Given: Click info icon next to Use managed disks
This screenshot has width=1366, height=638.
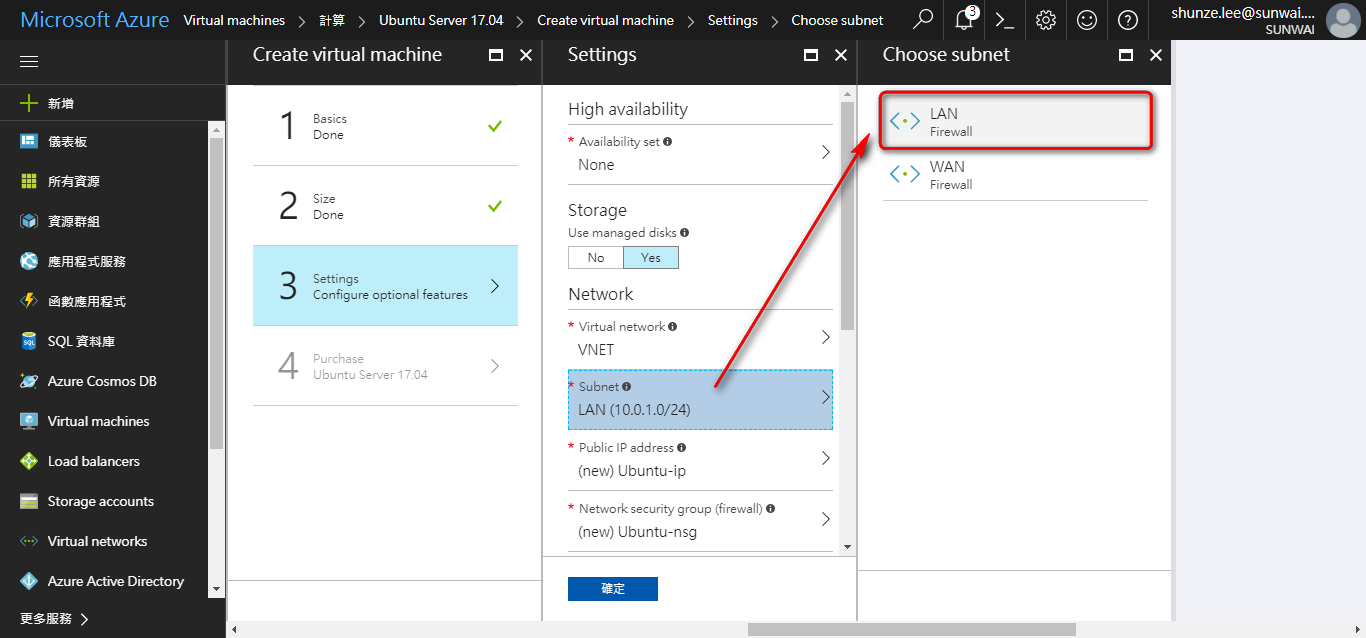Looking at the screenshot, I should point(684,232).
